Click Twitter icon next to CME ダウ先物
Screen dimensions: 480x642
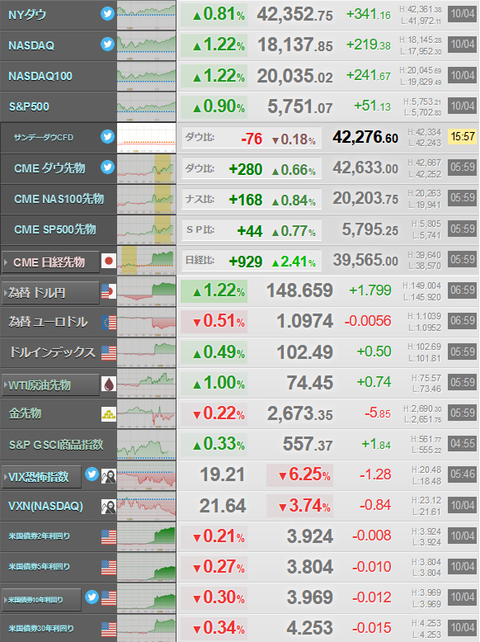tap(107, 167)
